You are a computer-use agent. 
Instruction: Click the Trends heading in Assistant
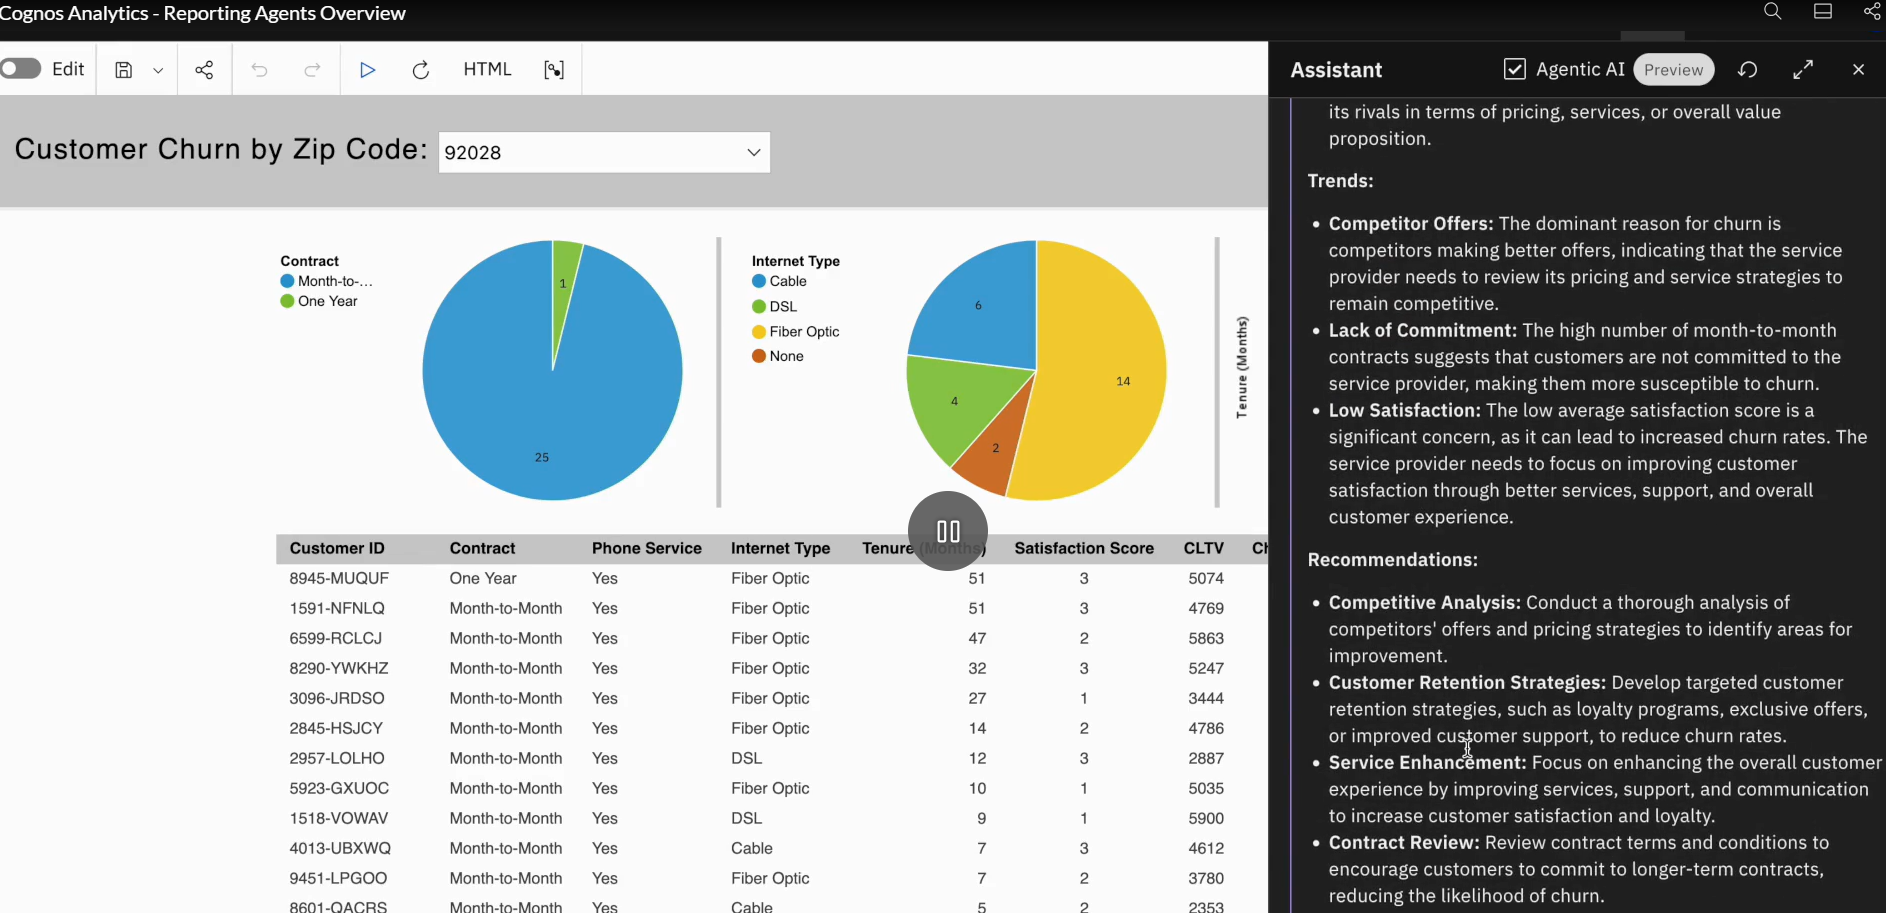(1340, 181)
